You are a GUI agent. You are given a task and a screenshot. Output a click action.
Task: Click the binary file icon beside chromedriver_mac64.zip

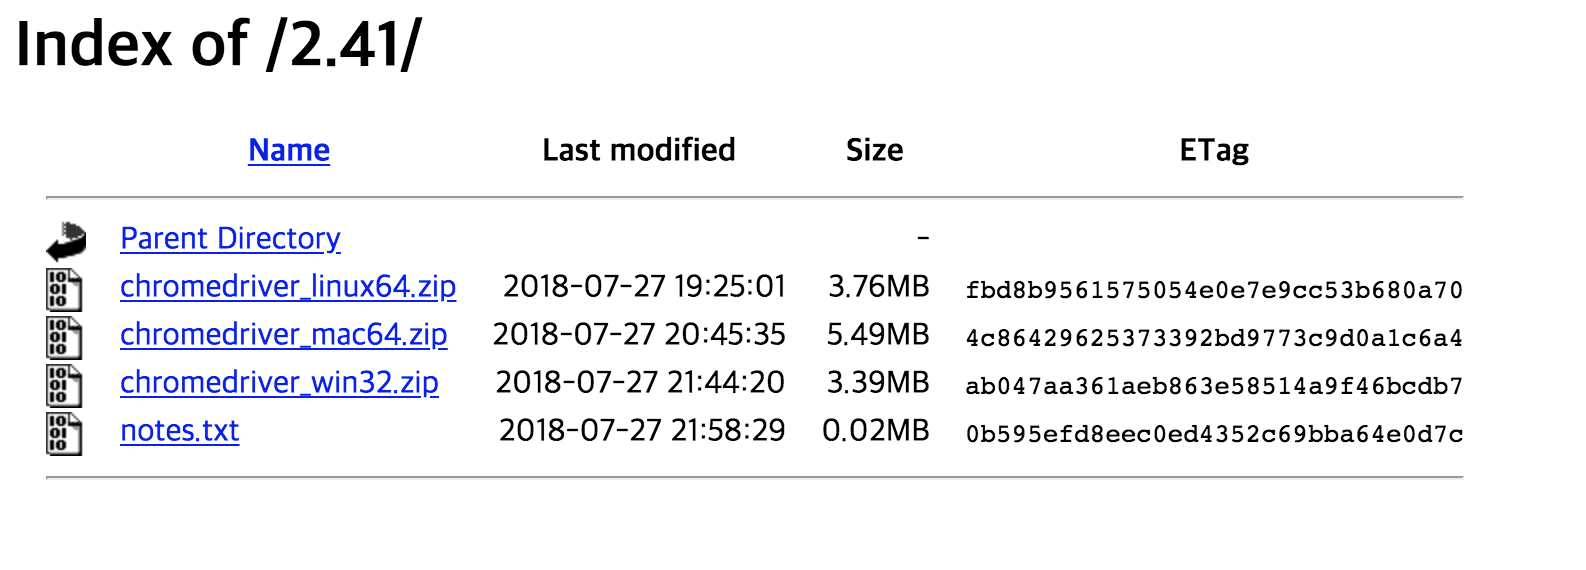tap(64, 338)
